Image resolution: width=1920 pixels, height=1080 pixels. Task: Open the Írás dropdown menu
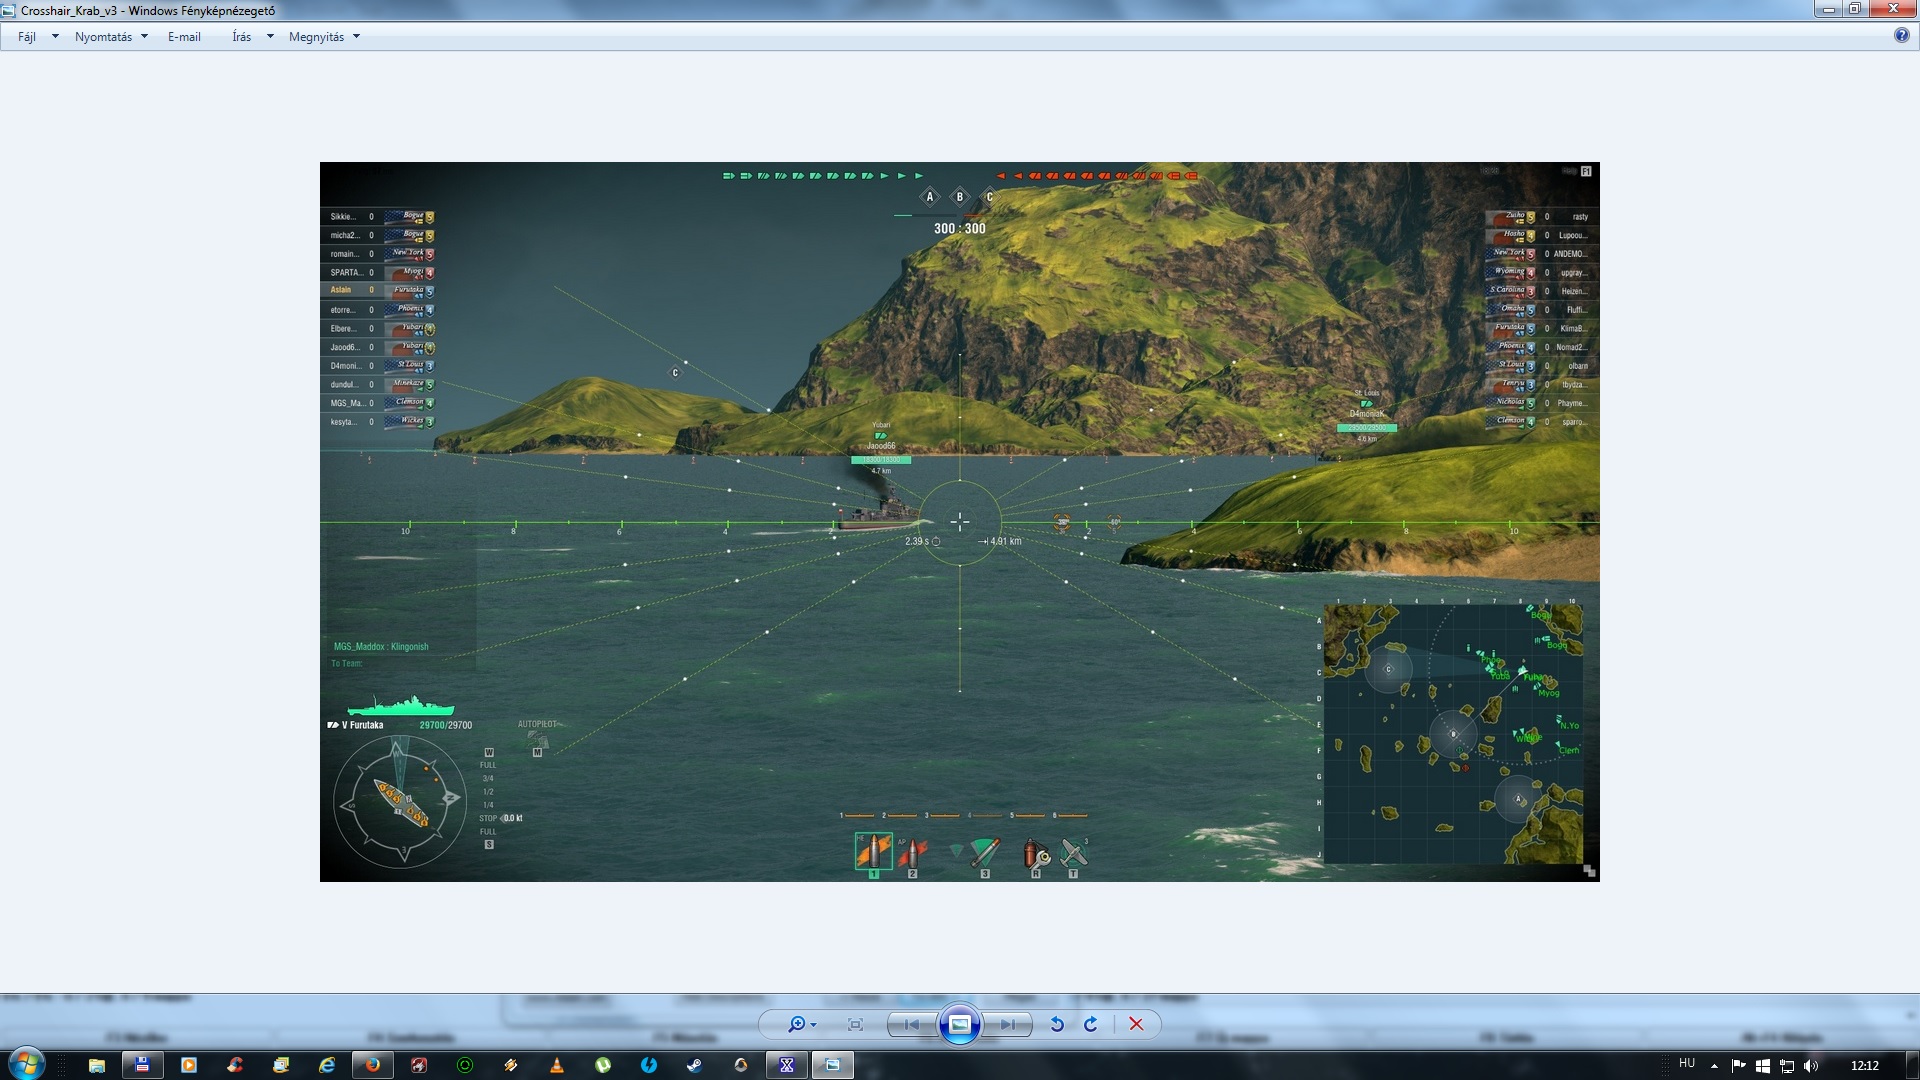coord(252,37)
